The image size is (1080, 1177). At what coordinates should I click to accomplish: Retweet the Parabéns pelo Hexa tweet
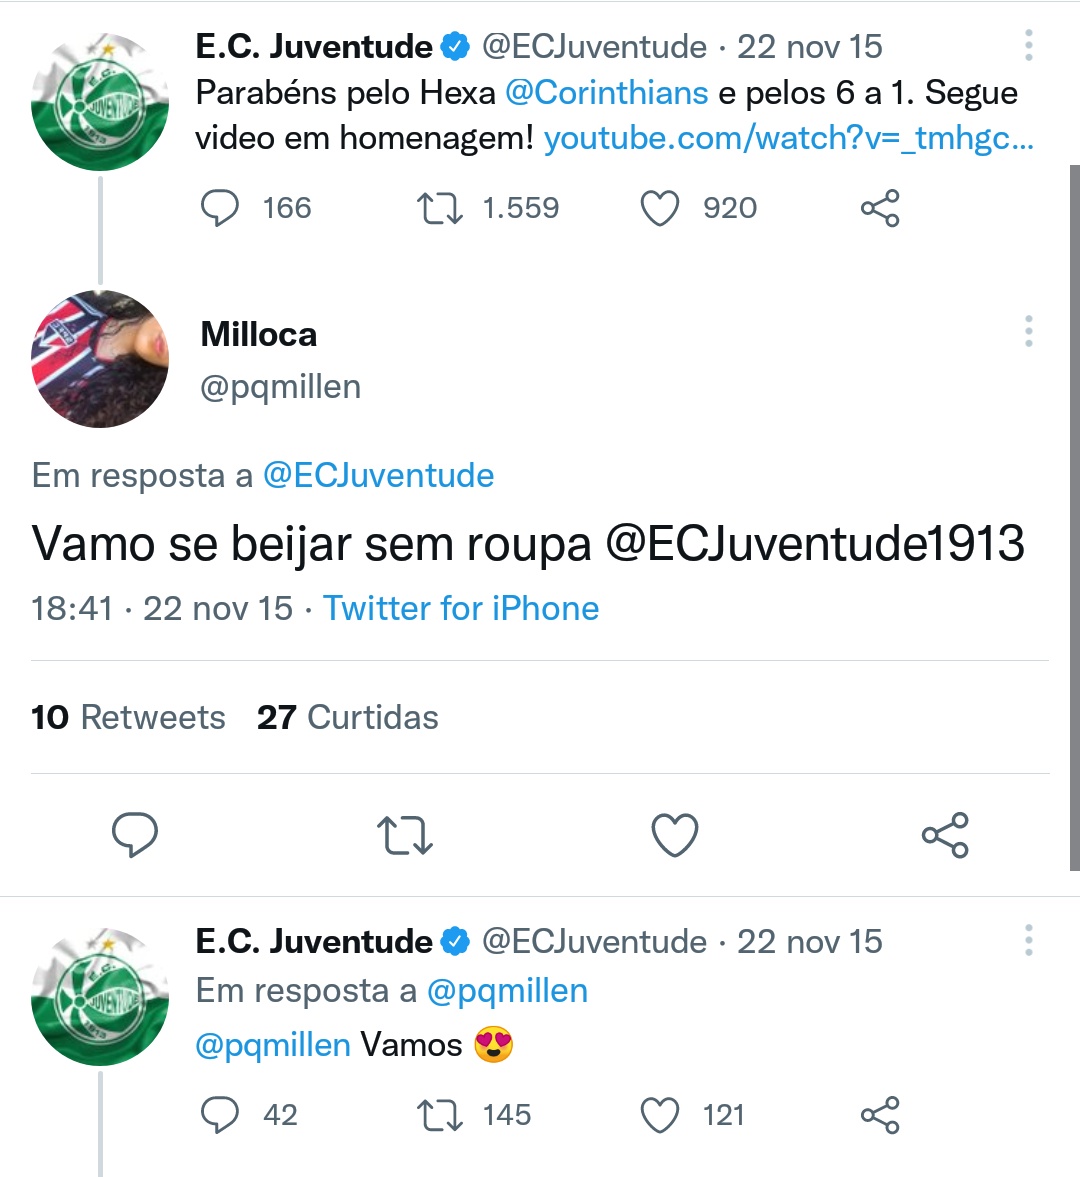pyautogui.click(x=440, y=208)
